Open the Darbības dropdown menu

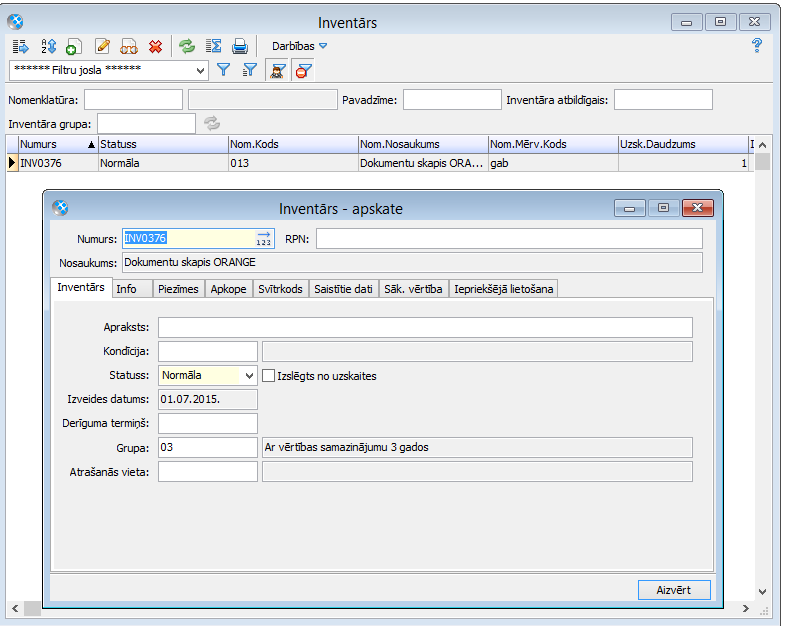[x=299, y=46]
